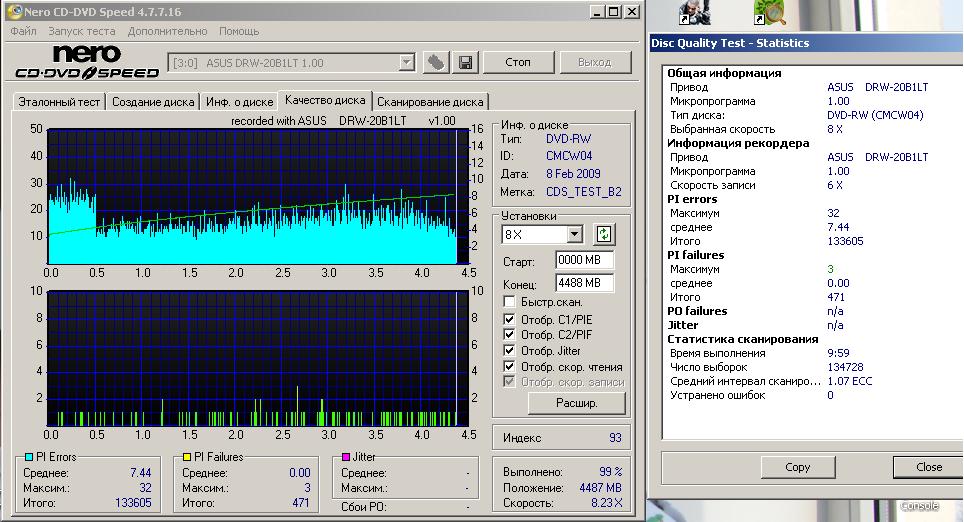Click the Конец value input field
Screen dimensions: 964x522
(584, 283)
